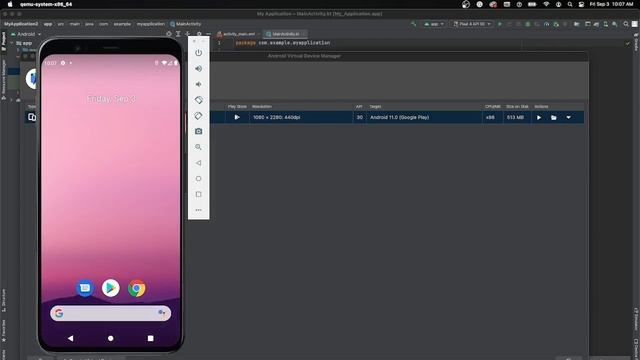The height and width of the screenshot is (360, 640).
Task: Click MainActivity in breadcrumb bar
Action: click(x=186, y=24)
